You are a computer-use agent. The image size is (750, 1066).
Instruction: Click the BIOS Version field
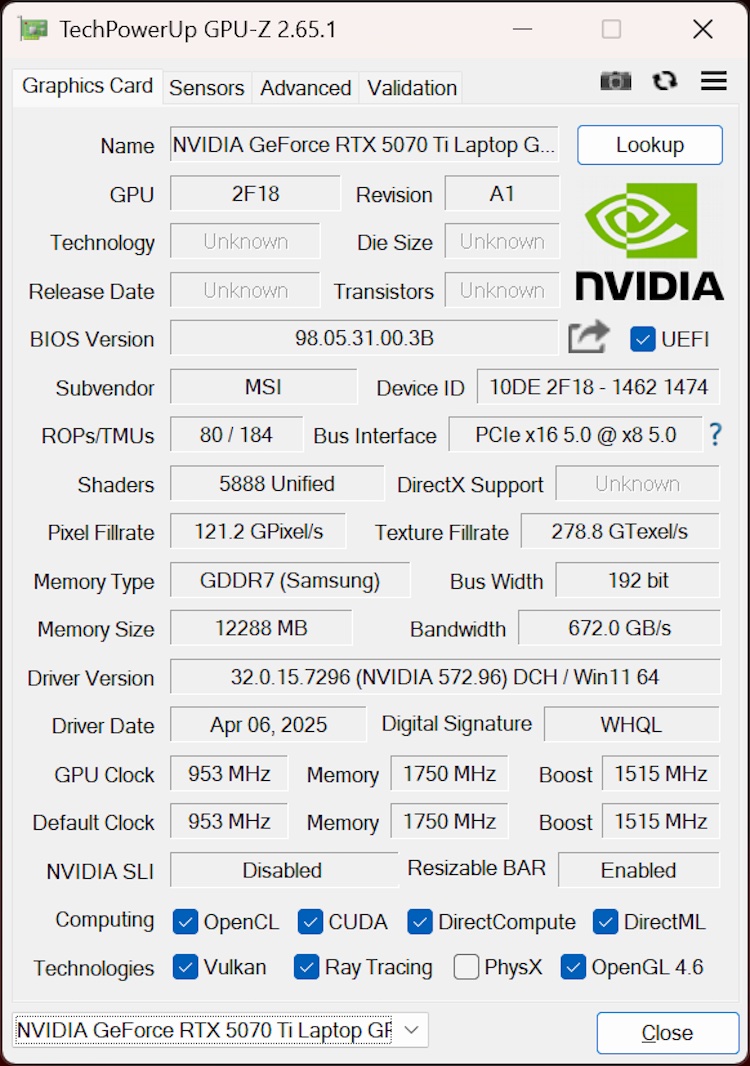tap(364, 338)
